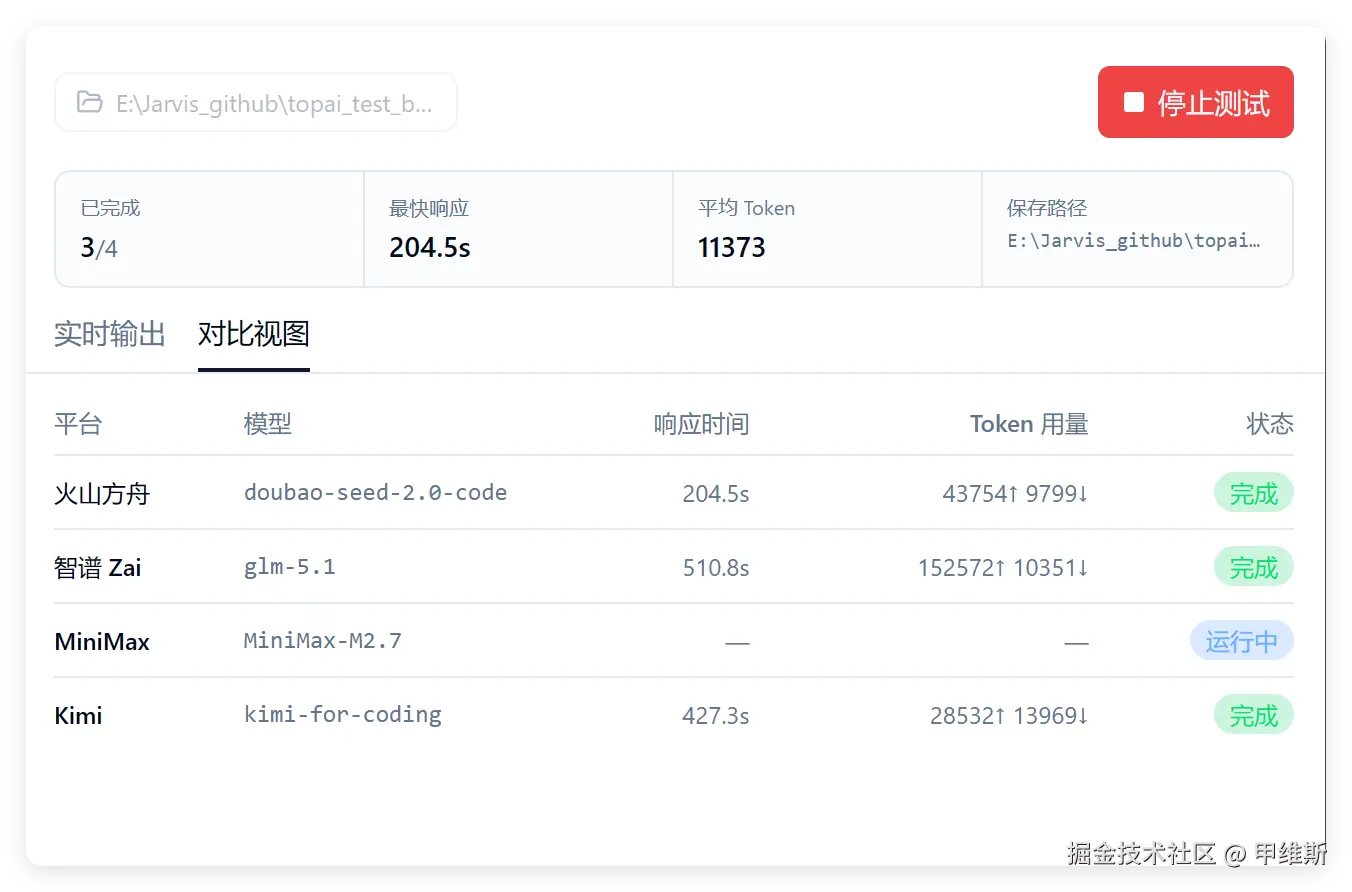Viewport: 1352px width, 892px height.
Task: Click token usage 43754↑ 9799↓
Action: tap(1015, 493)
